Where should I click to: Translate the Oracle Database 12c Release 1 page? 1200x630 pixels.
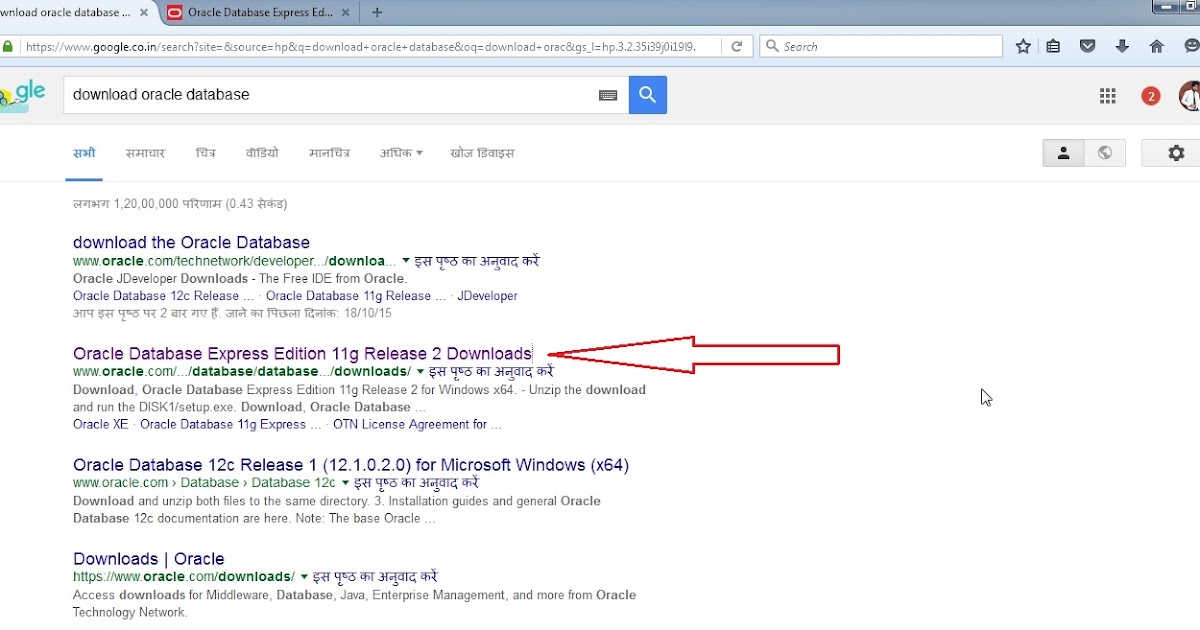coord(417,483)
